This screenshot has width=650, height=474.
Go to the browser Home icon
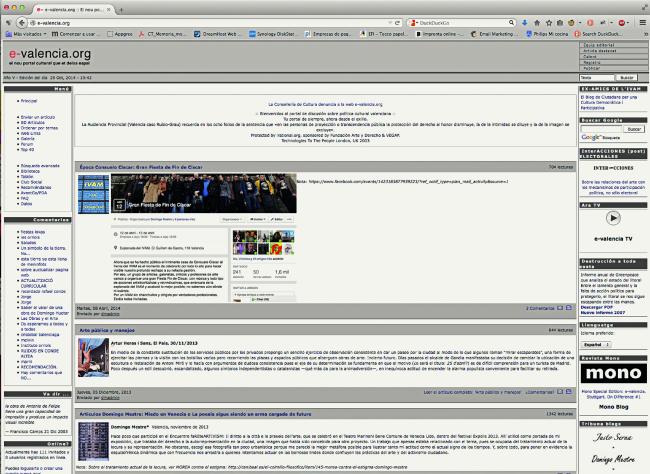point(537,23)
